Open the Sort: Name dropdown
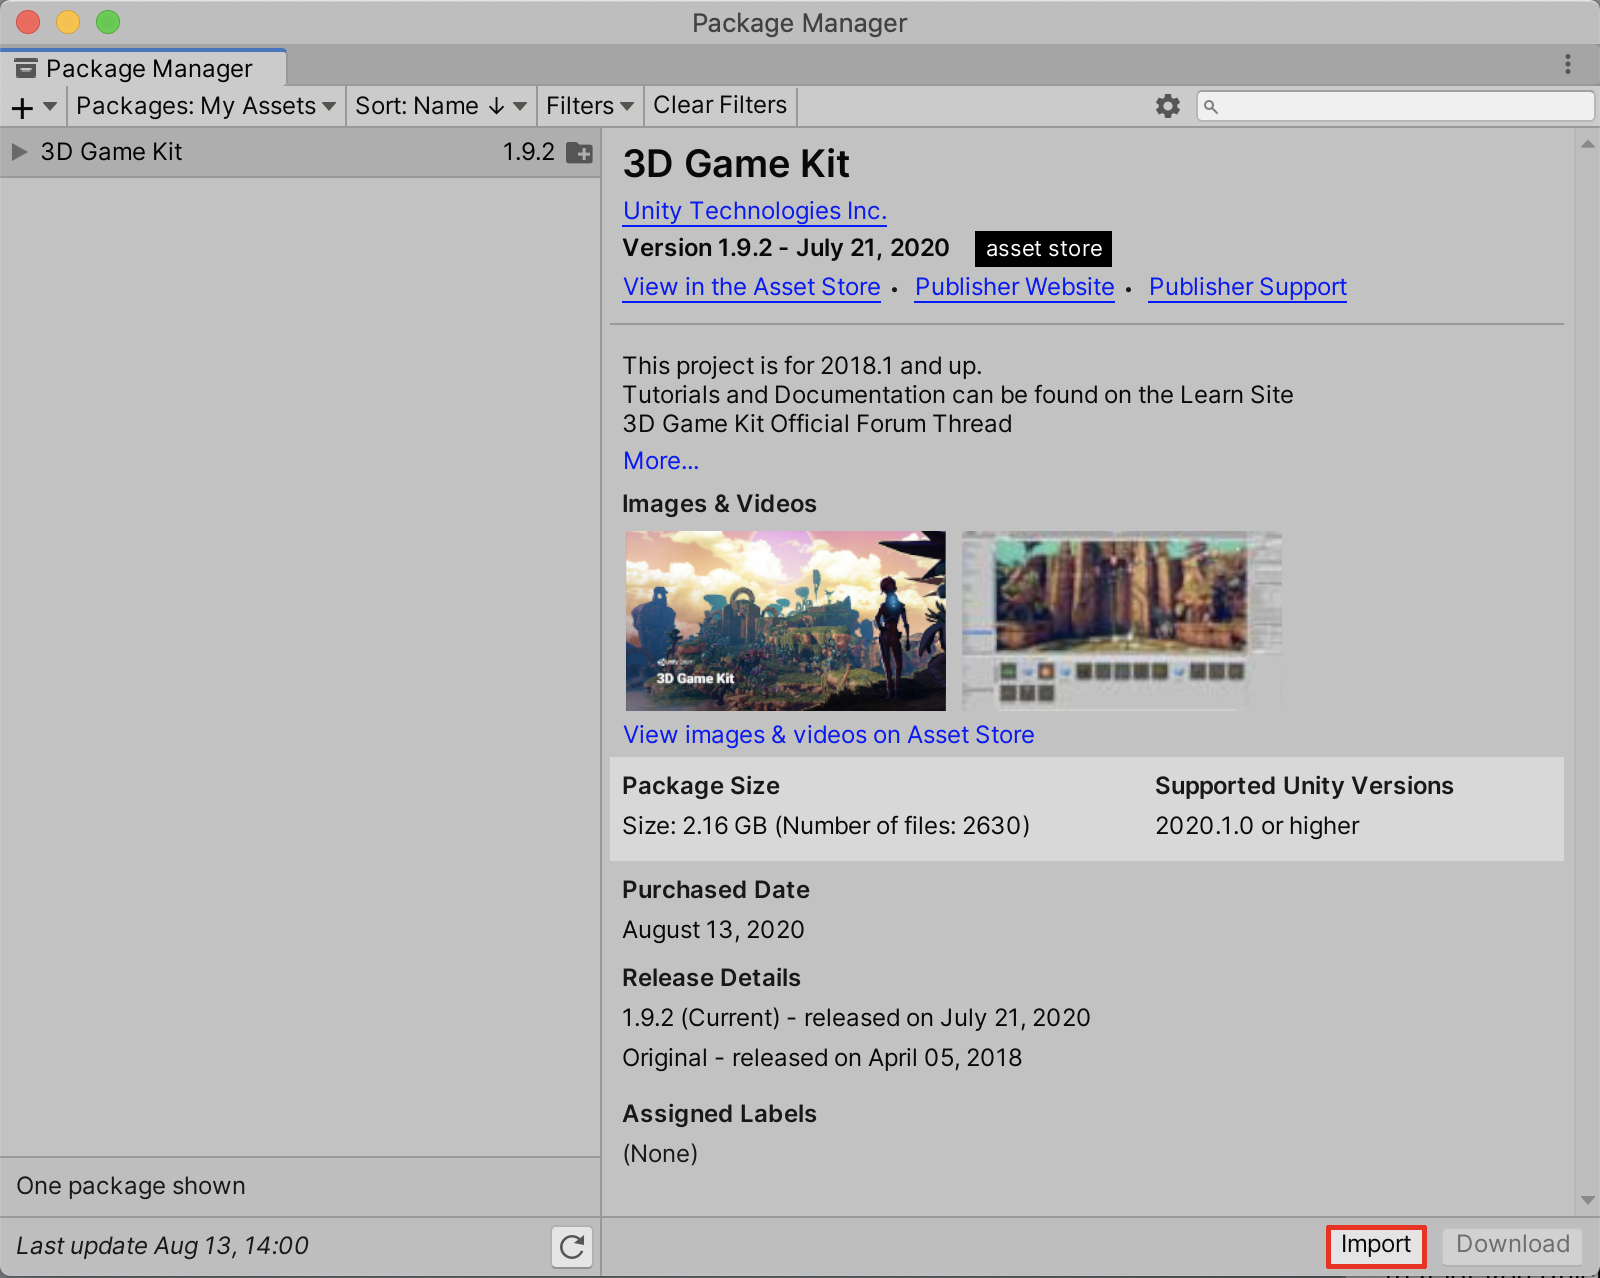 click(x=440, y=106)
